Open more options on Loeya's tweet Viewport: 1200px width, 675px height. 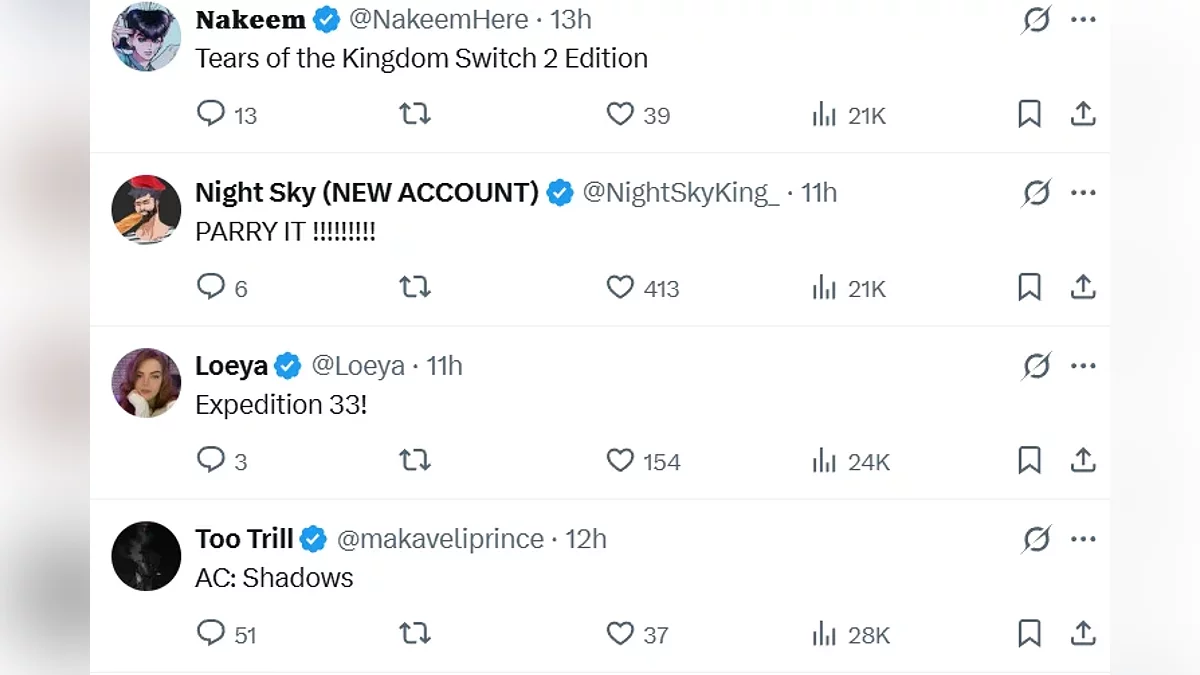tap(1084, 366)
